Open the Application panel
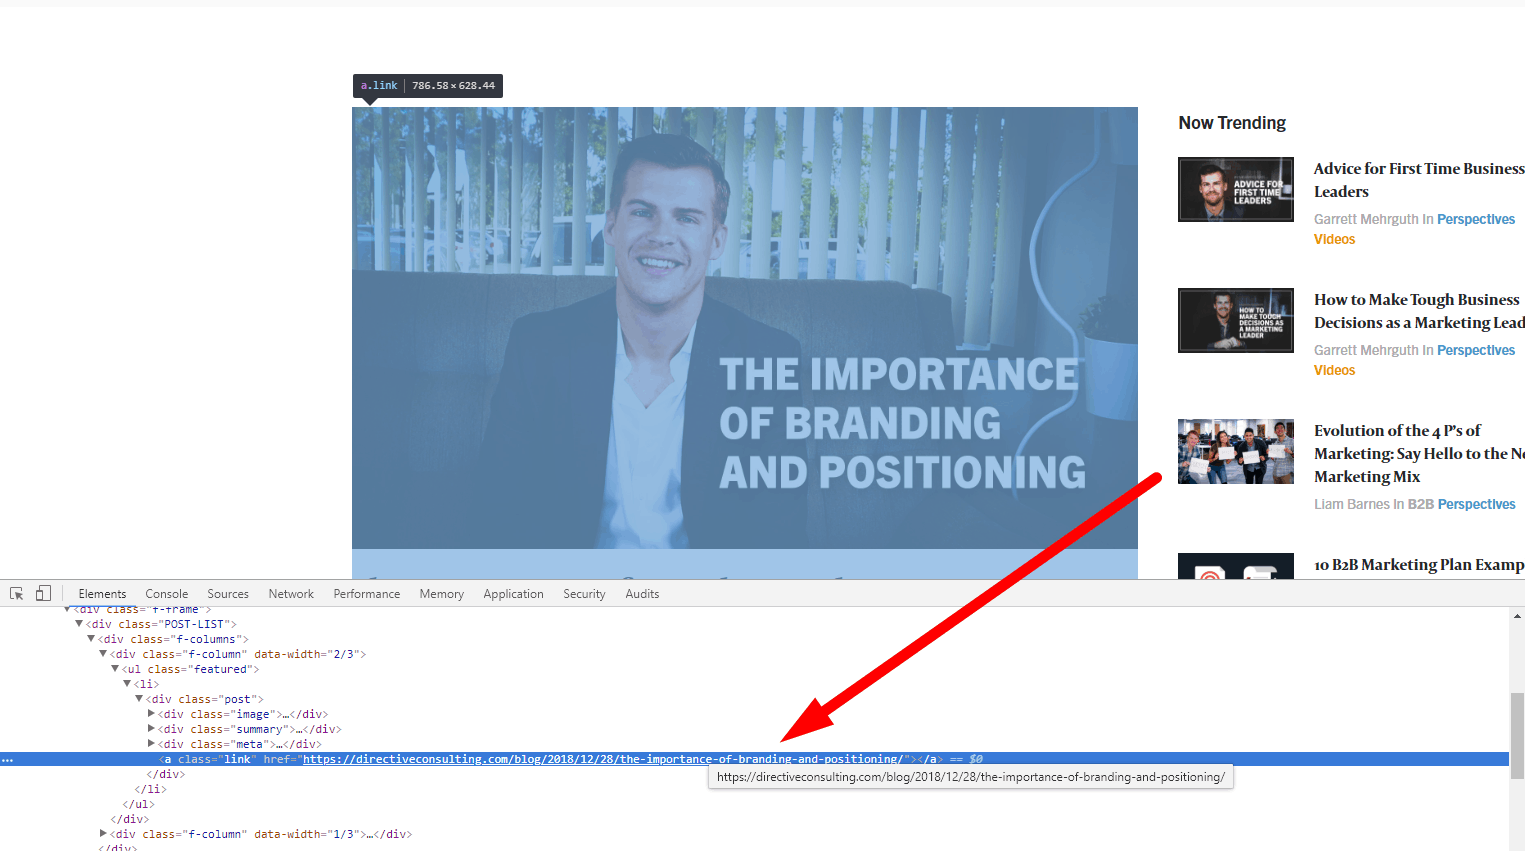 click(x=513, y=593)
